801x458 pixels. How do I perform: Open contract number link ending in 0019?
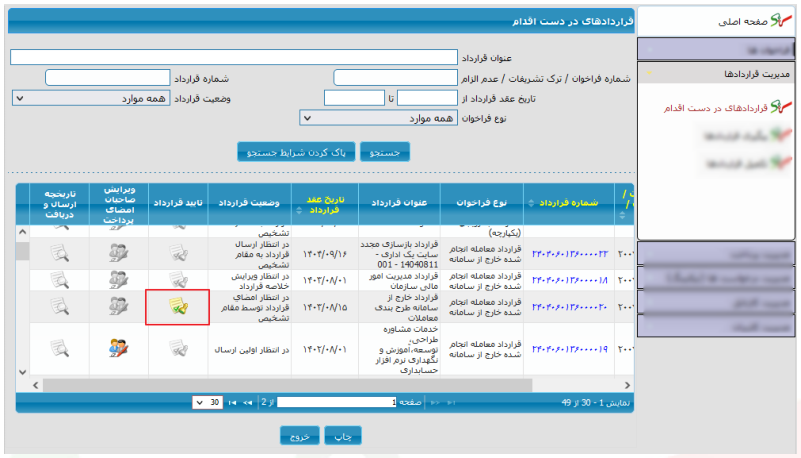pyautogui.click(x=570, y=349)
